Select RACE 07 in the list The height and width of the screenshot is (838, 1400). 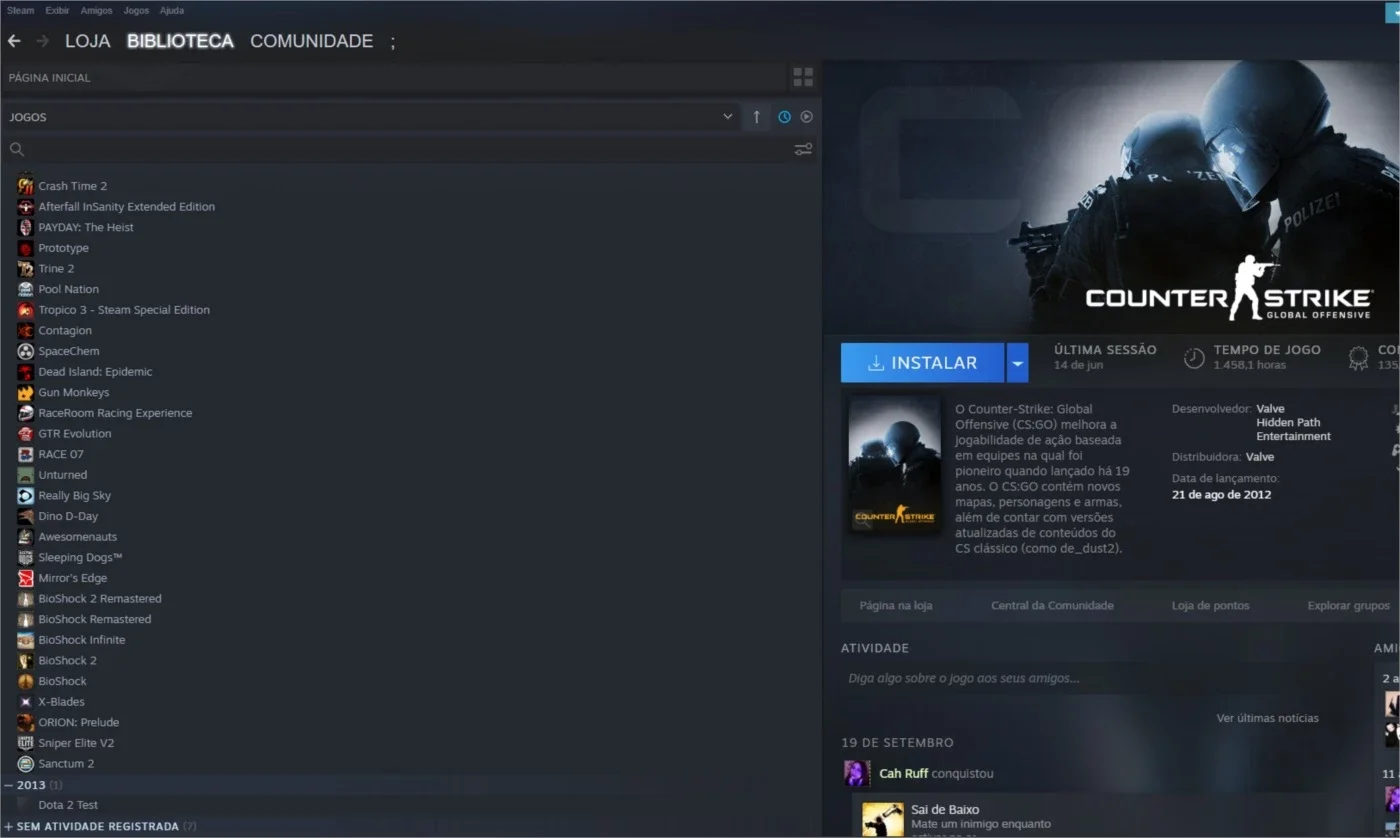pyautogui.click(x=61, y=454)
